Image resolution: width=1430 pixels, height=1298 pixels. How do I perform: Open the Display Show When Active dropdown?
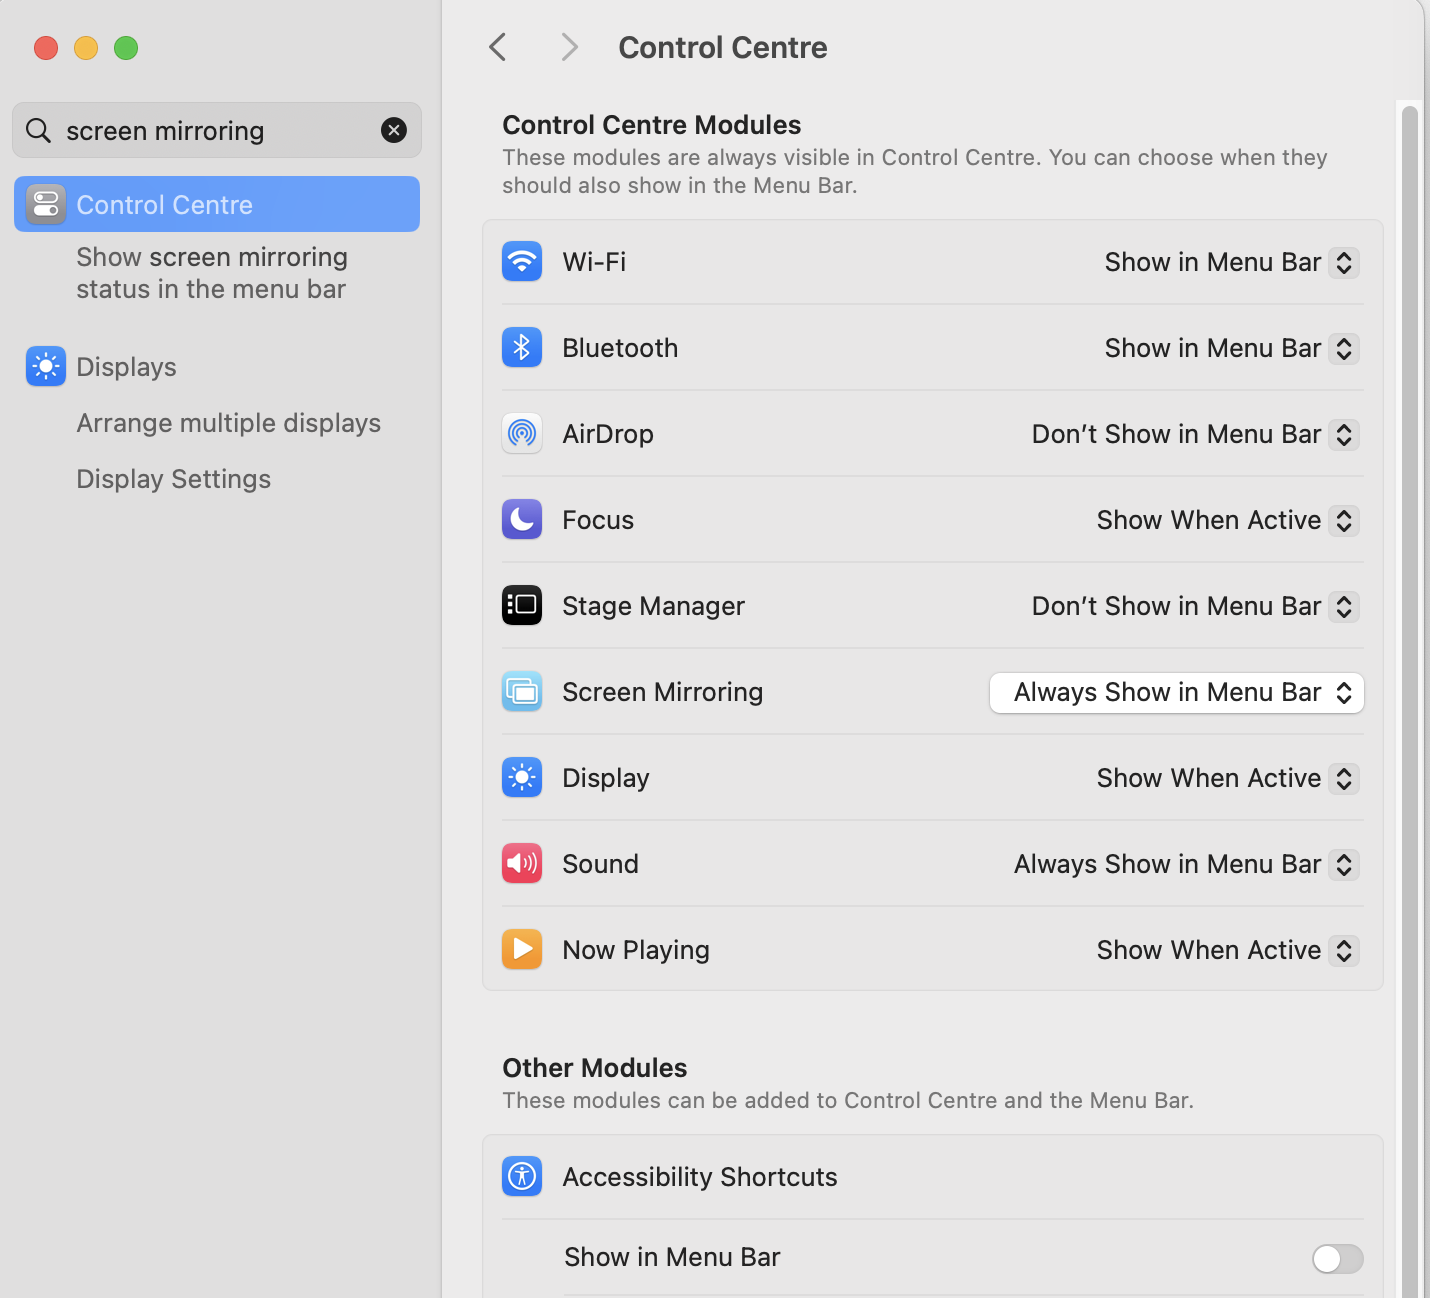(x=1228, y=778)
